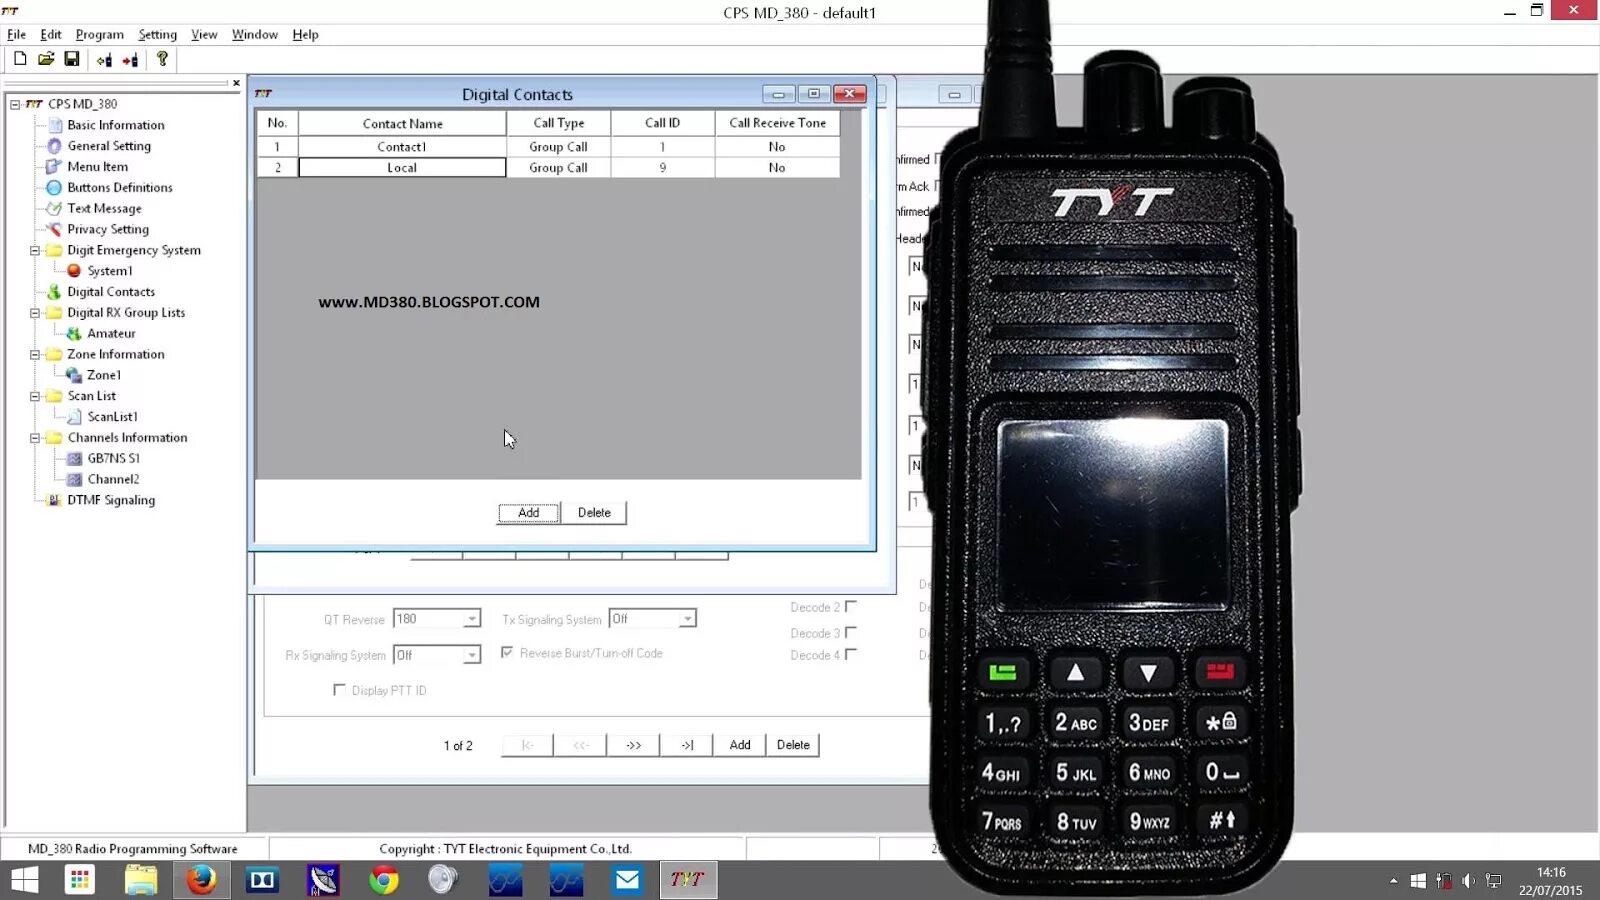1600x900 pixels.
Task: Open the File menu
Action: [16, 34]
